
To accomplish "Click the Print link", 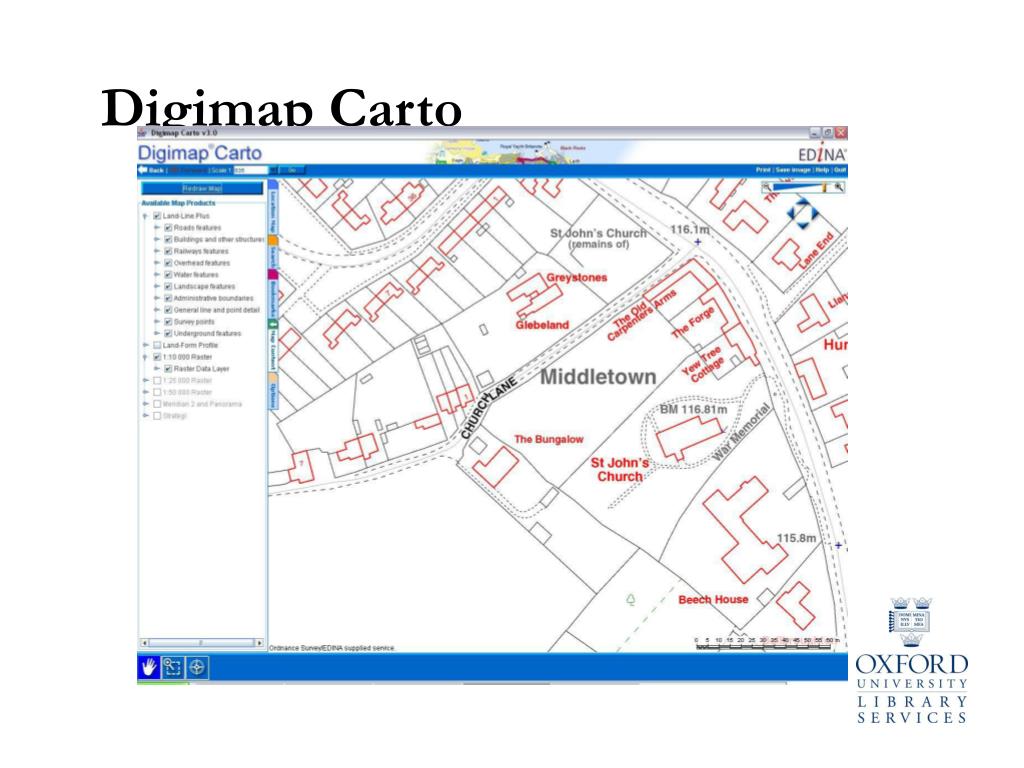I will [763, 170].
